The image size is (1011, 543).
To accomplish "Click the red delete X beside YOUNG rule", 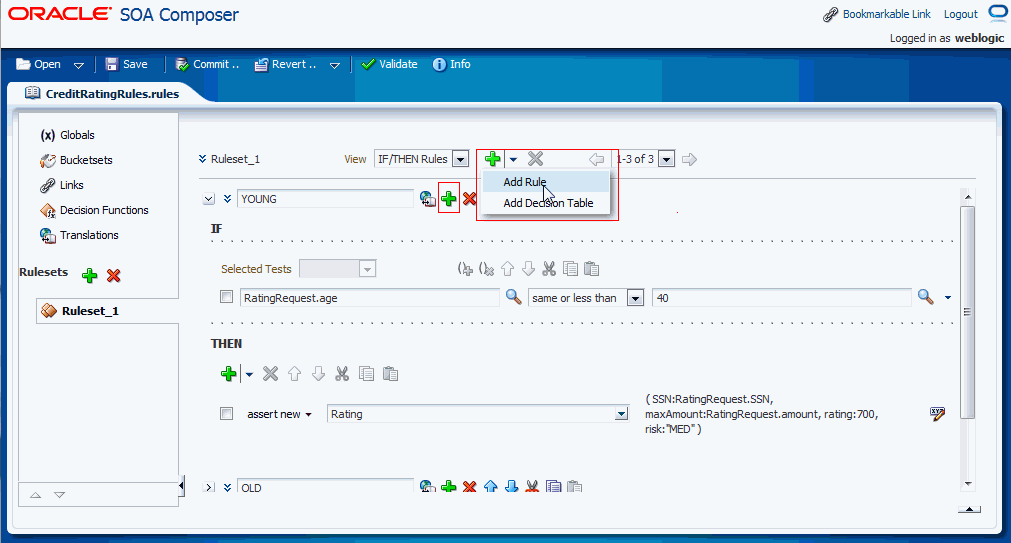I will pyautogui.click(x=469, y=199).
